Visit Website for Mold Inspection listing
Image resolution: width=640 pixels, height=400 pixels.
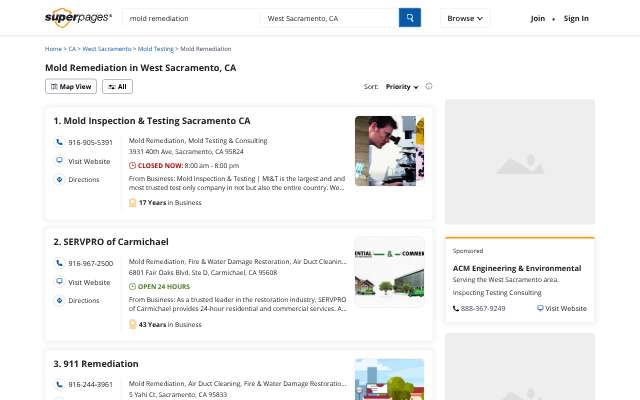[89, 161]
